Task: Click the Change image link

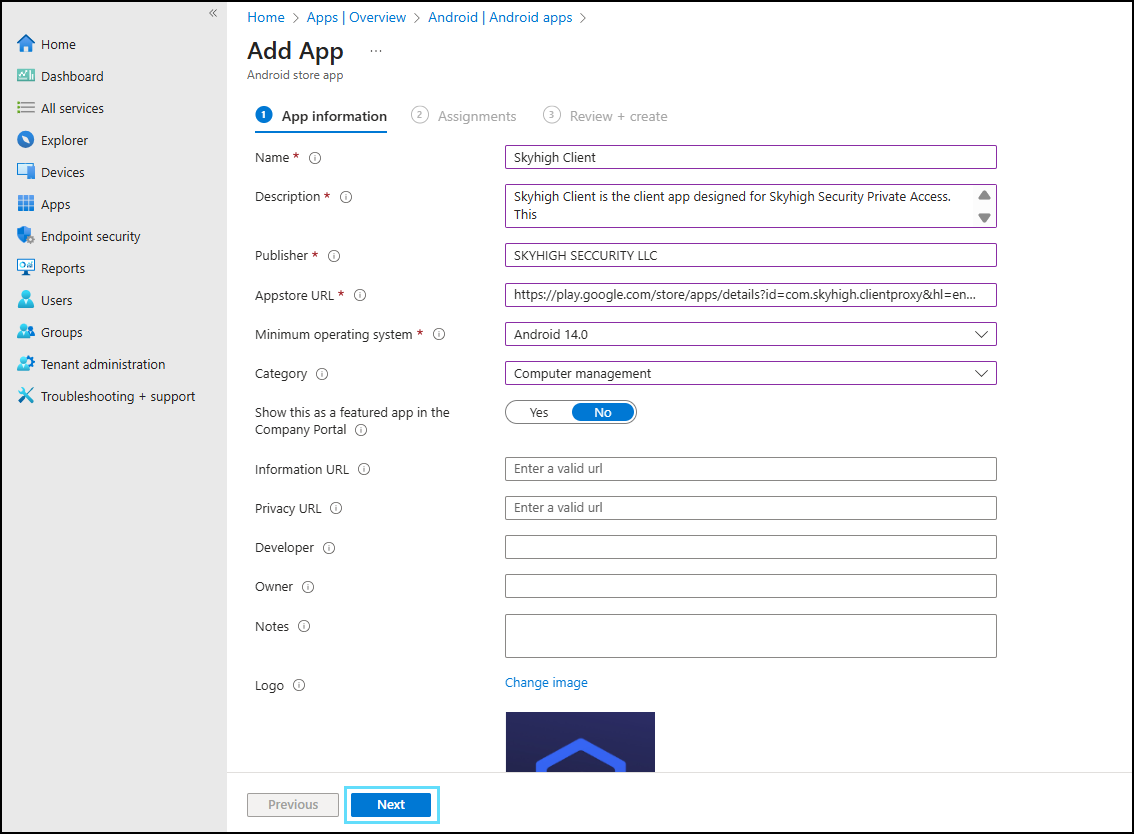Action: [x=546, y=682]
